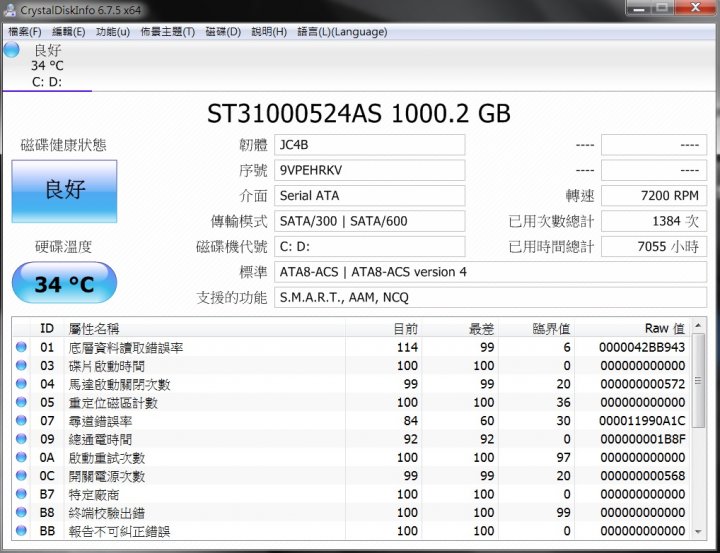Image resolution: width=720 pixels, height=553 pixels.
Task: Select the row 報告不可糾正錯誤
Action: (351, 531)
